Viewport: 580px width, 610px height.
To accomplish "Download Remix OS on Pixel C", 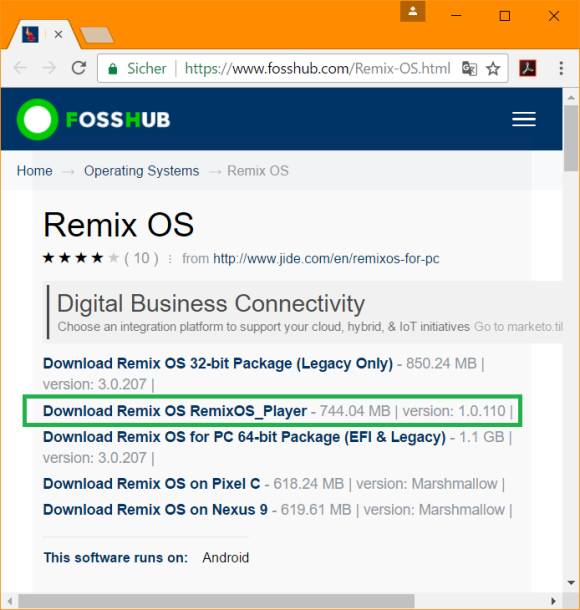I will coord(152,484).
